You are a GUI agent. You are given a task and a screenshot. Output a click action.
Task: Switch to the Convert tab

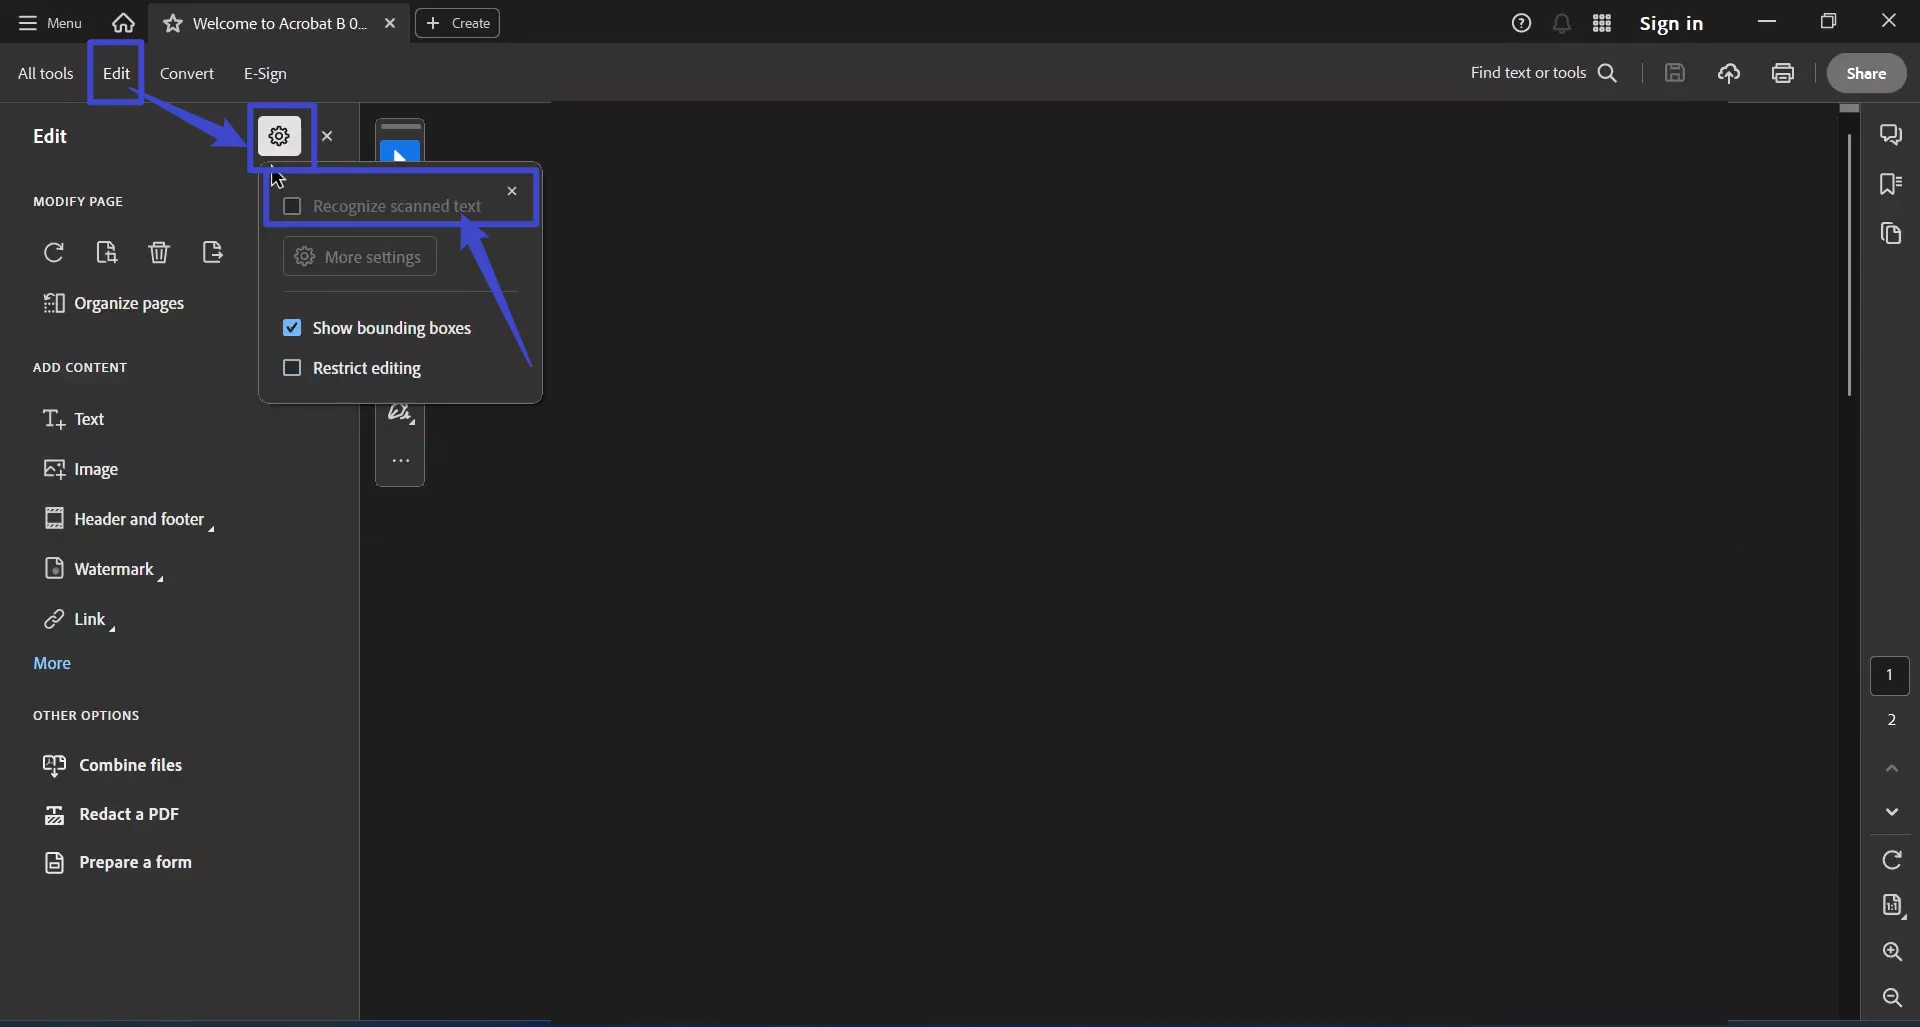pos(188,73)
